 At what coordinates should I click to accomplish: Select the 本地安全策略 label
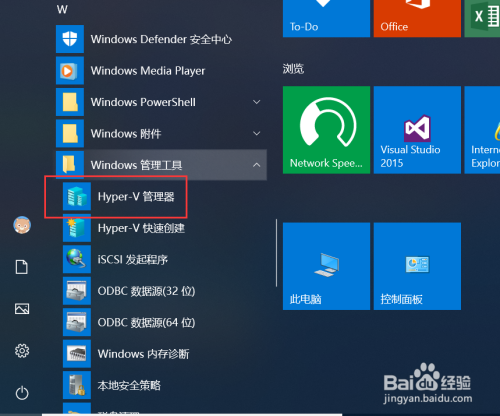click(129, 385)
